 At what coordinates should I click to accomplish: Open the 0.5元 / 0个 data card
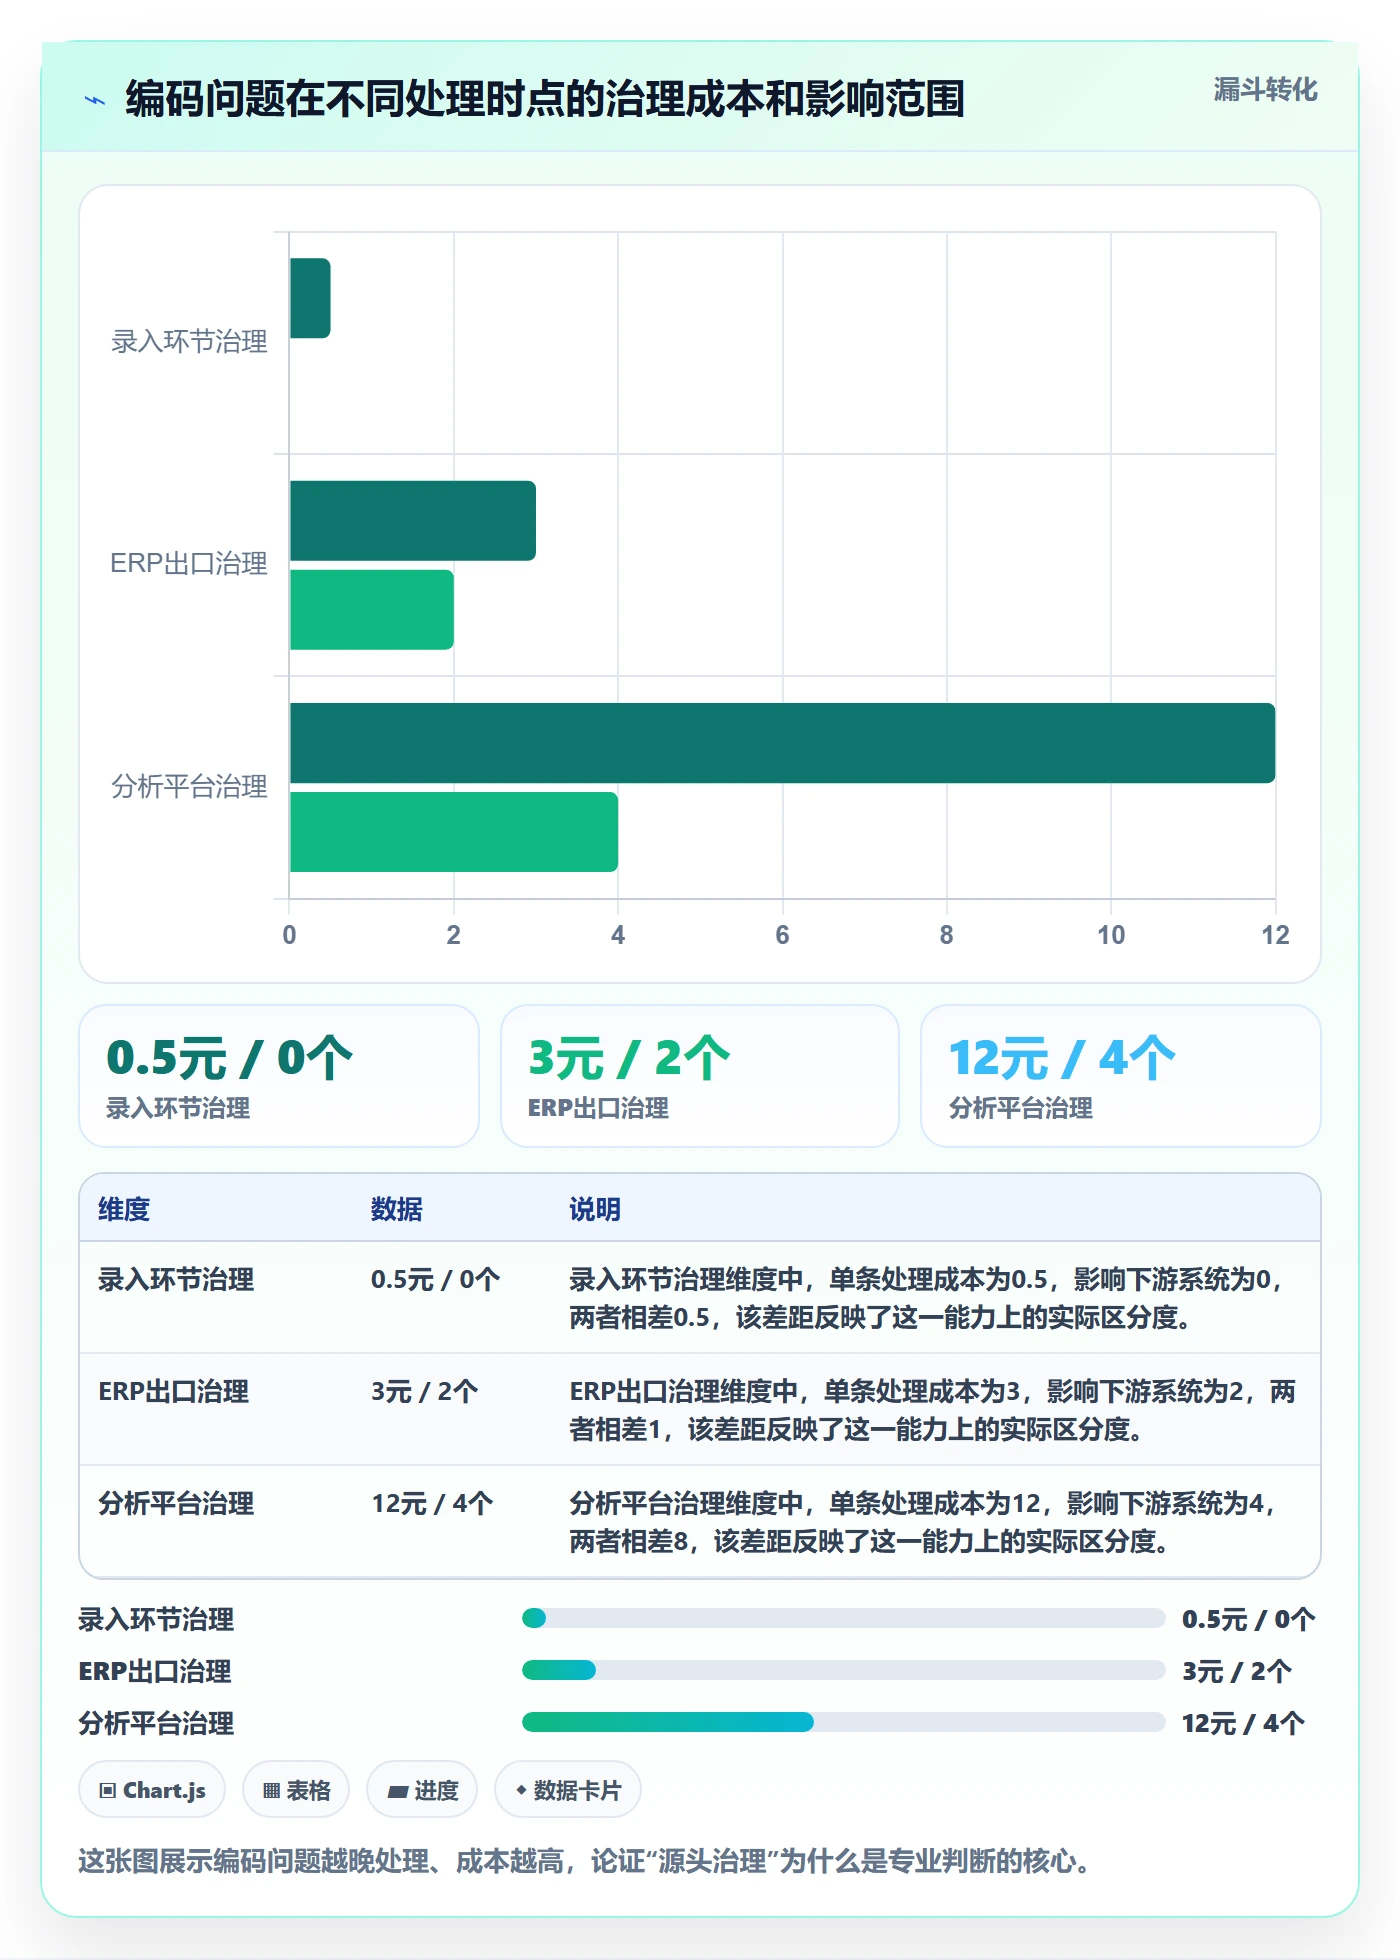tap(279, 1076)
